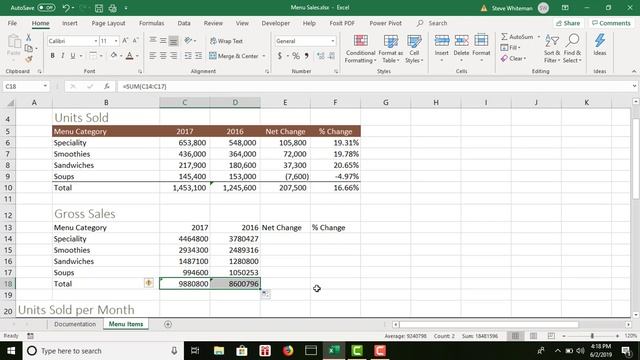Open Conditional Formatting menu
Viewport: 640px width, 360px height.
360,49
